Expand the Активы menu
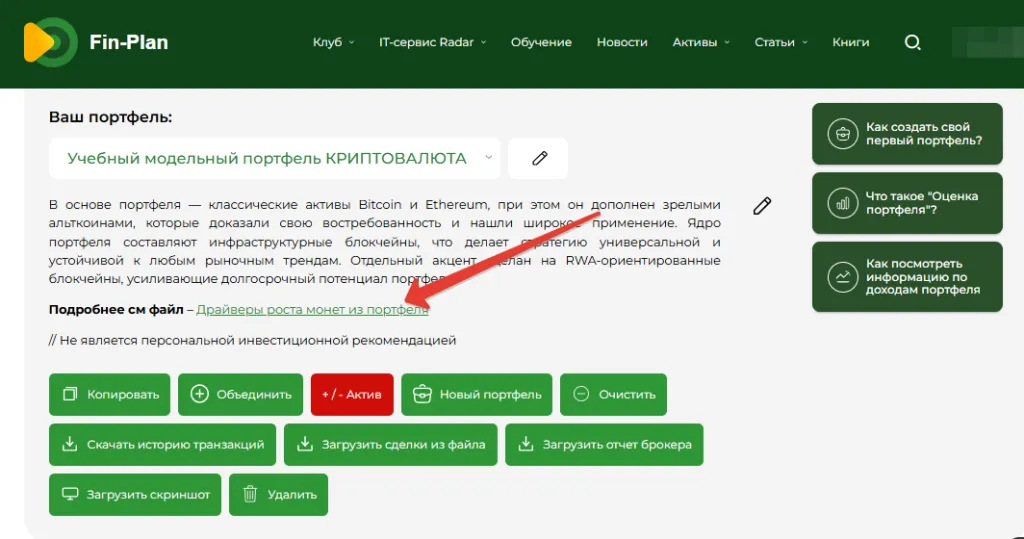This screenshot has height=539, width=1024. 700,42
